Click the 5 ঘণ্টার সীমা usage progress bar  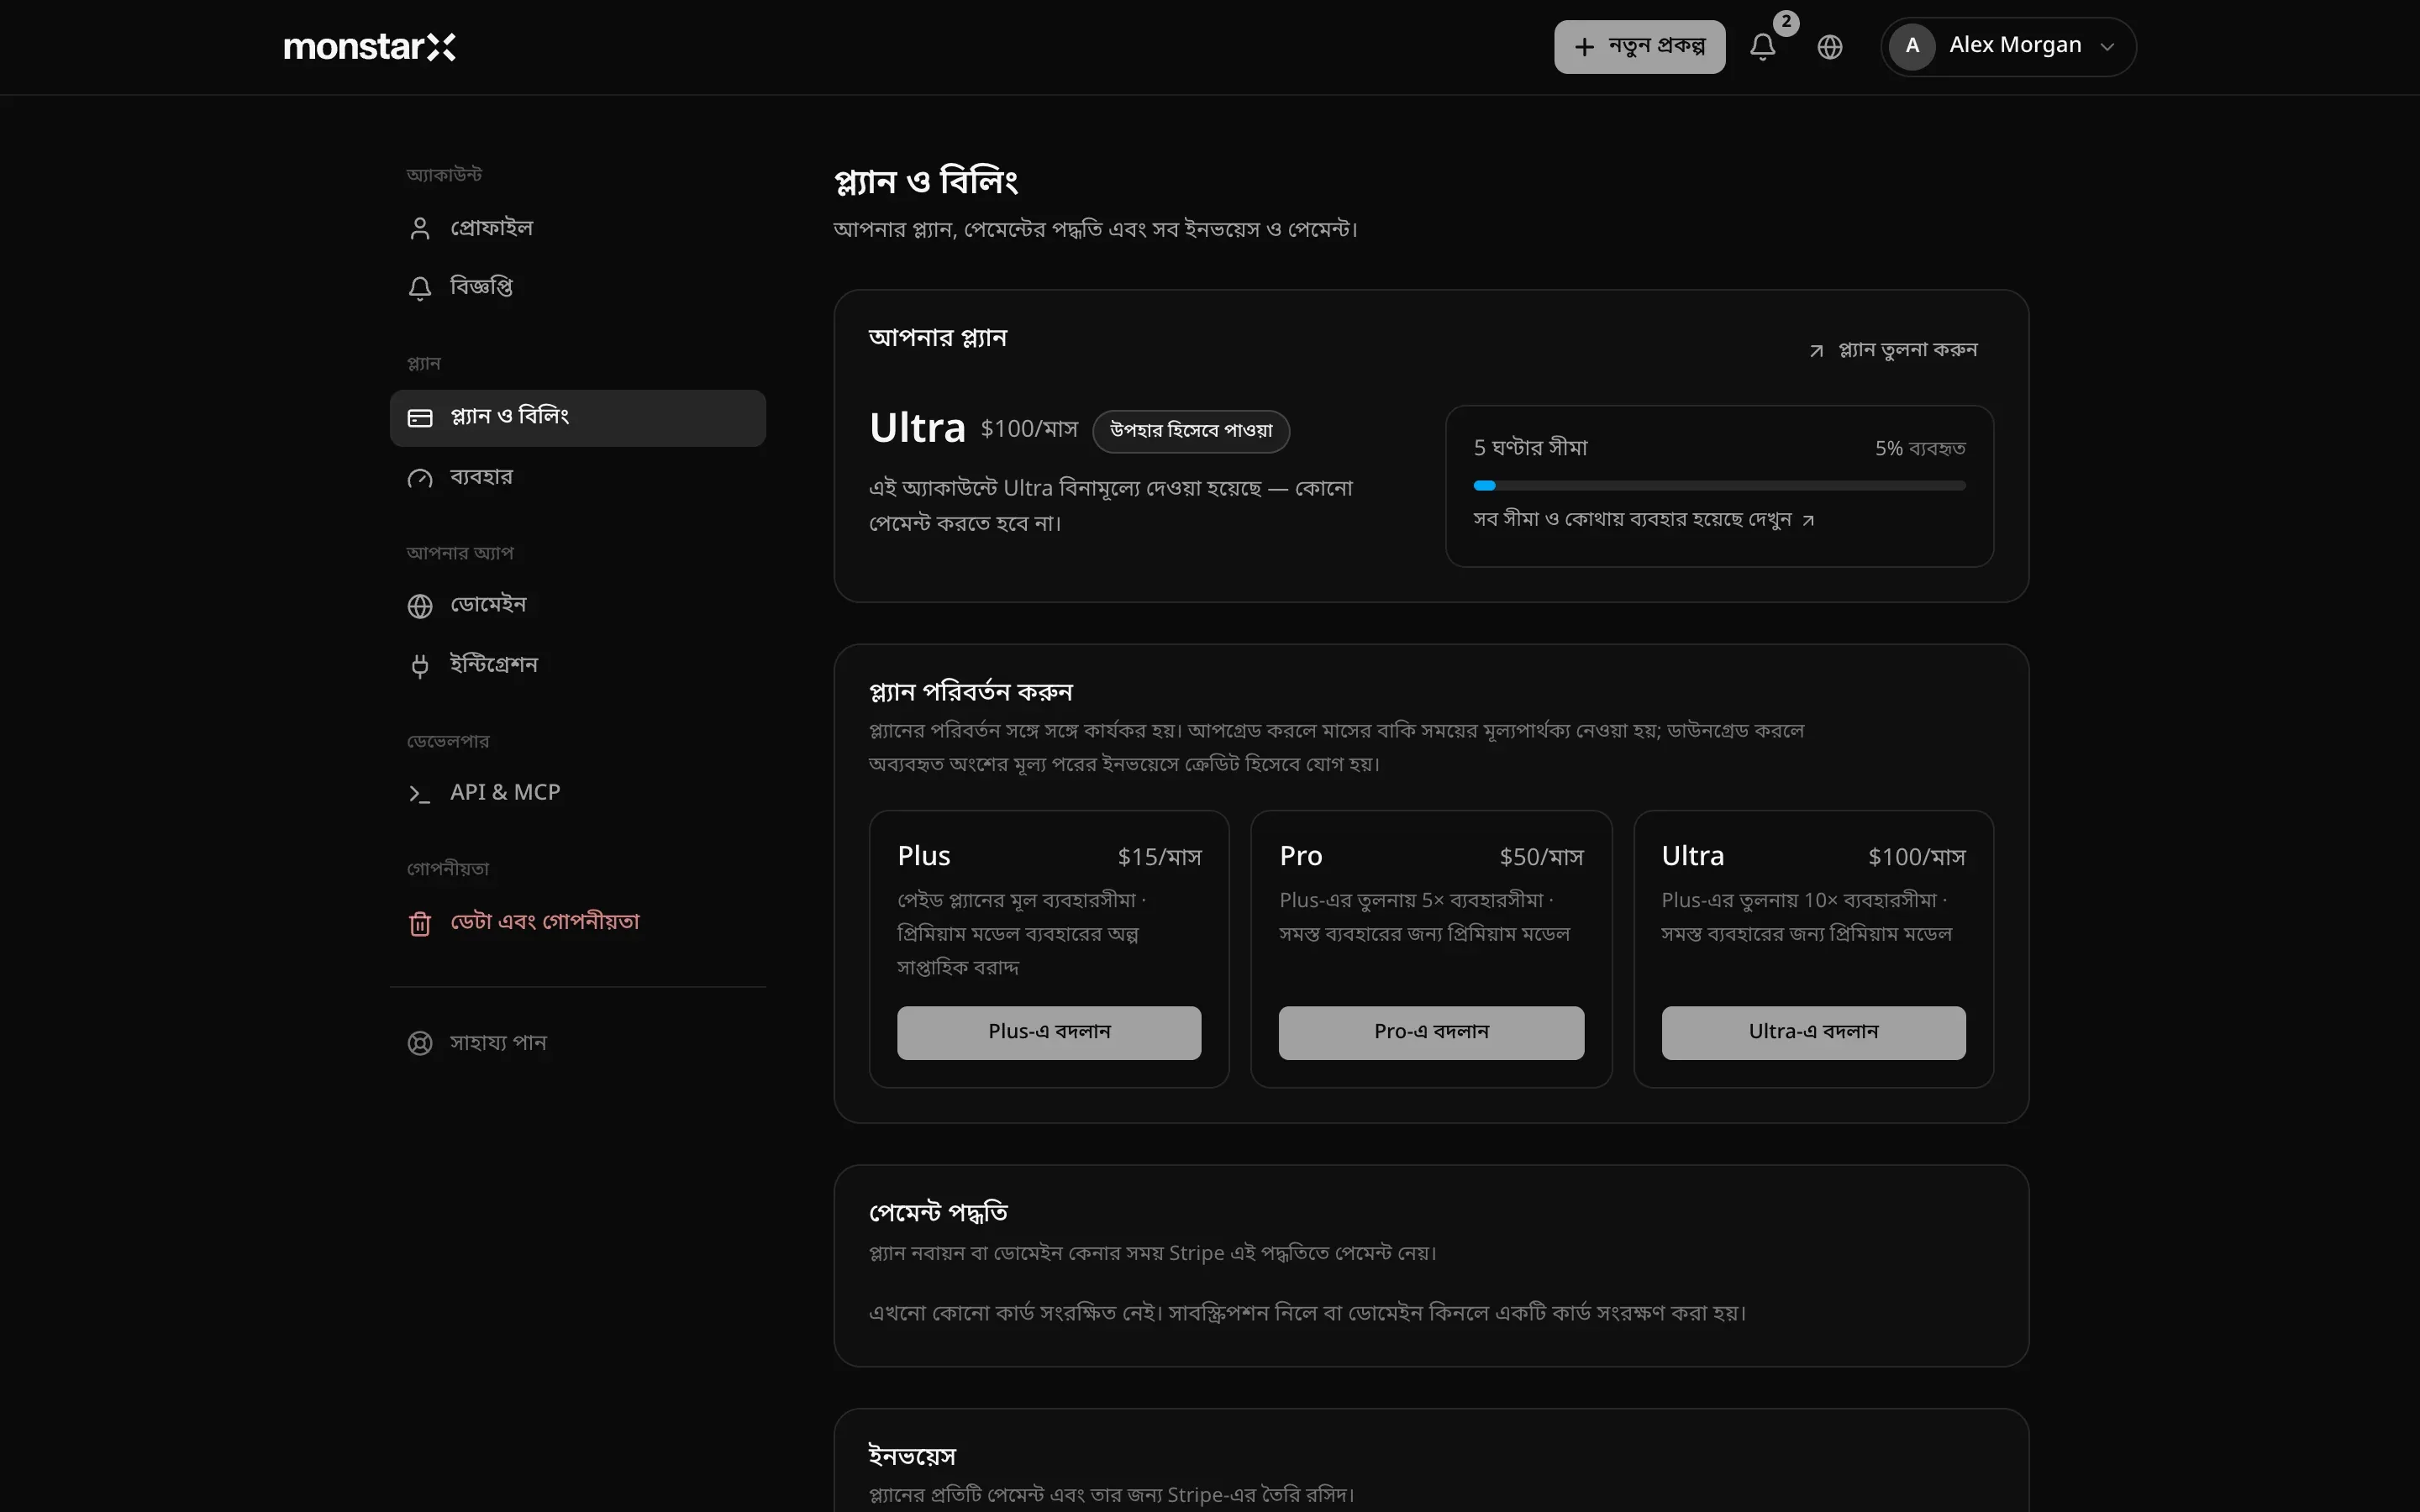tap(1719, 486)
